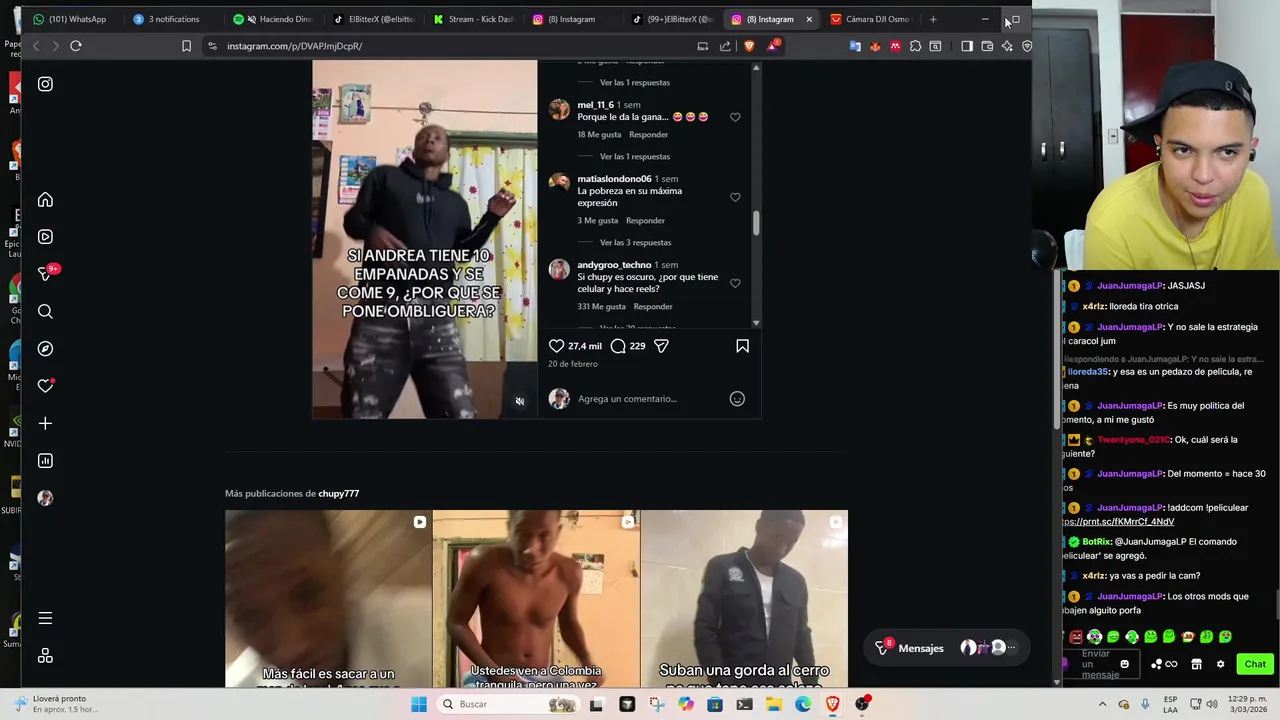This screenshot has height=720, width=1280.
Task: View the 27.4 mil likes count
Action: [585, 346]
